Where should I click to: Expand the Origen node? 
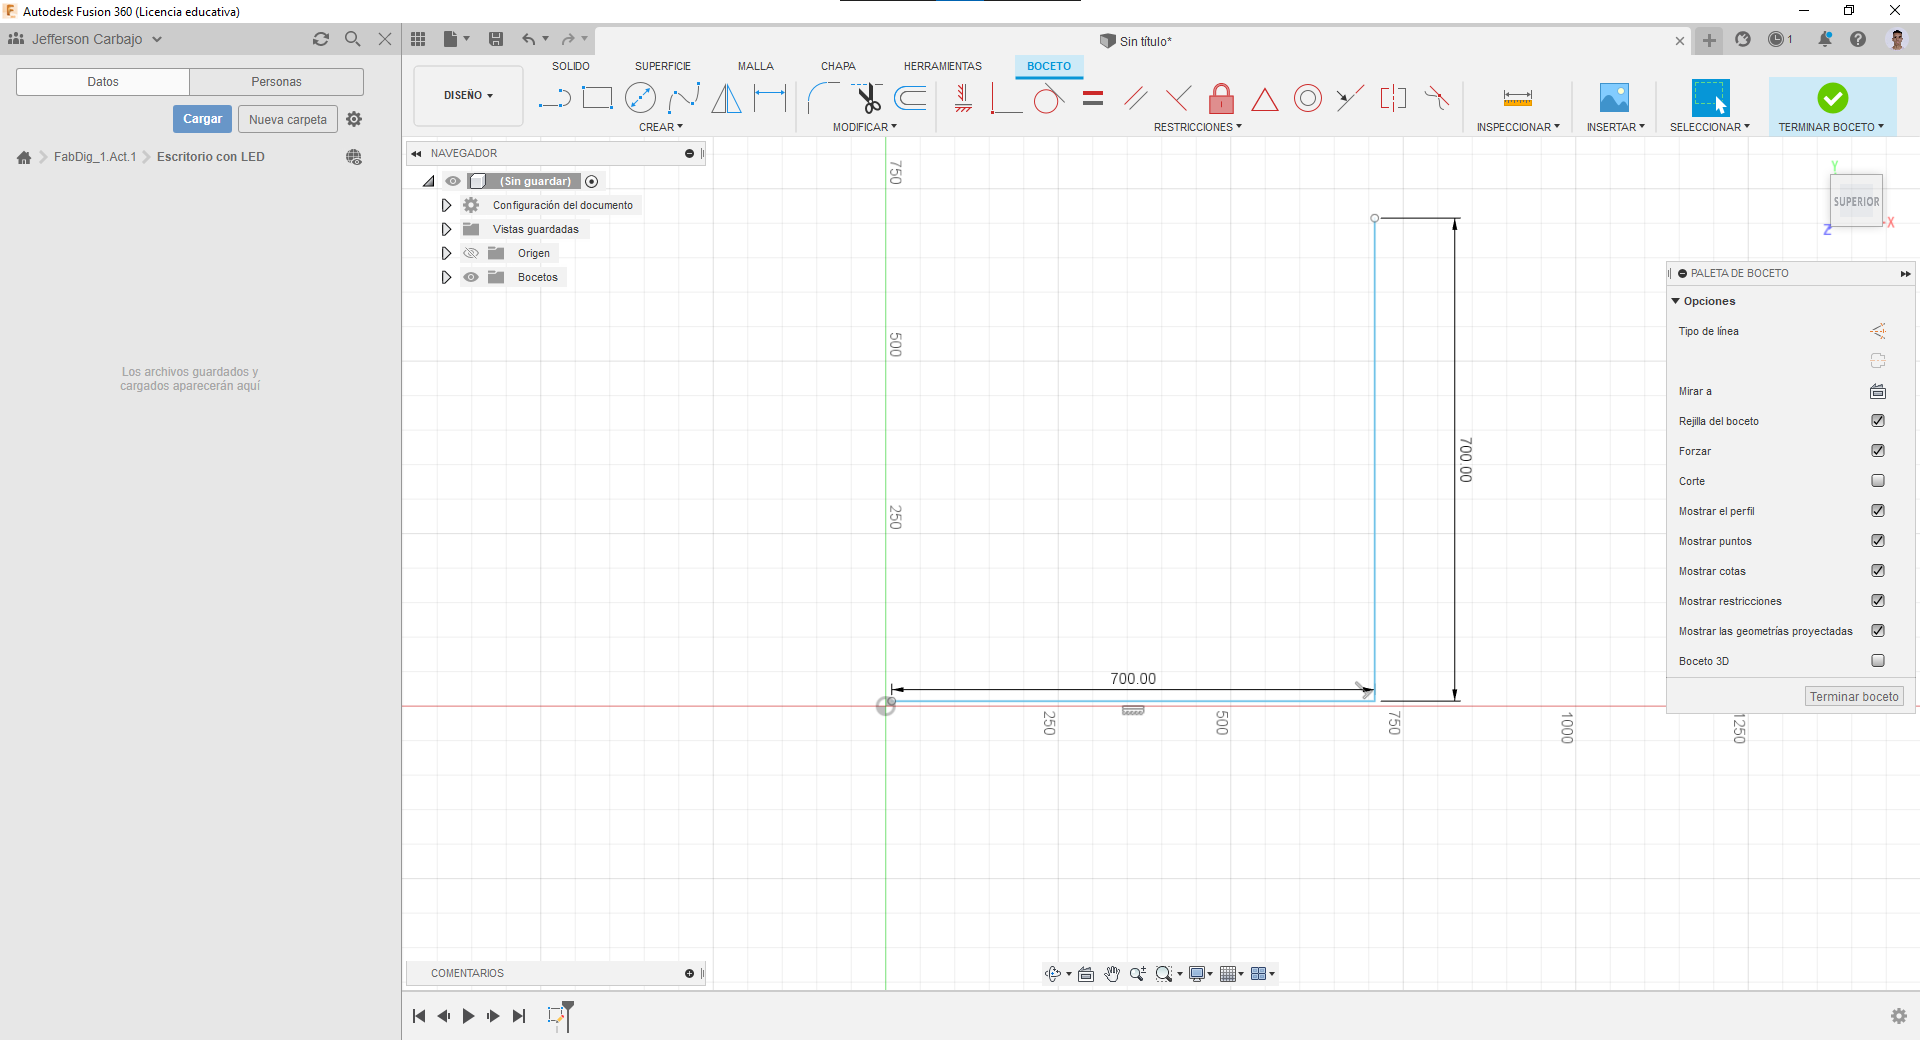pos(446,253)
